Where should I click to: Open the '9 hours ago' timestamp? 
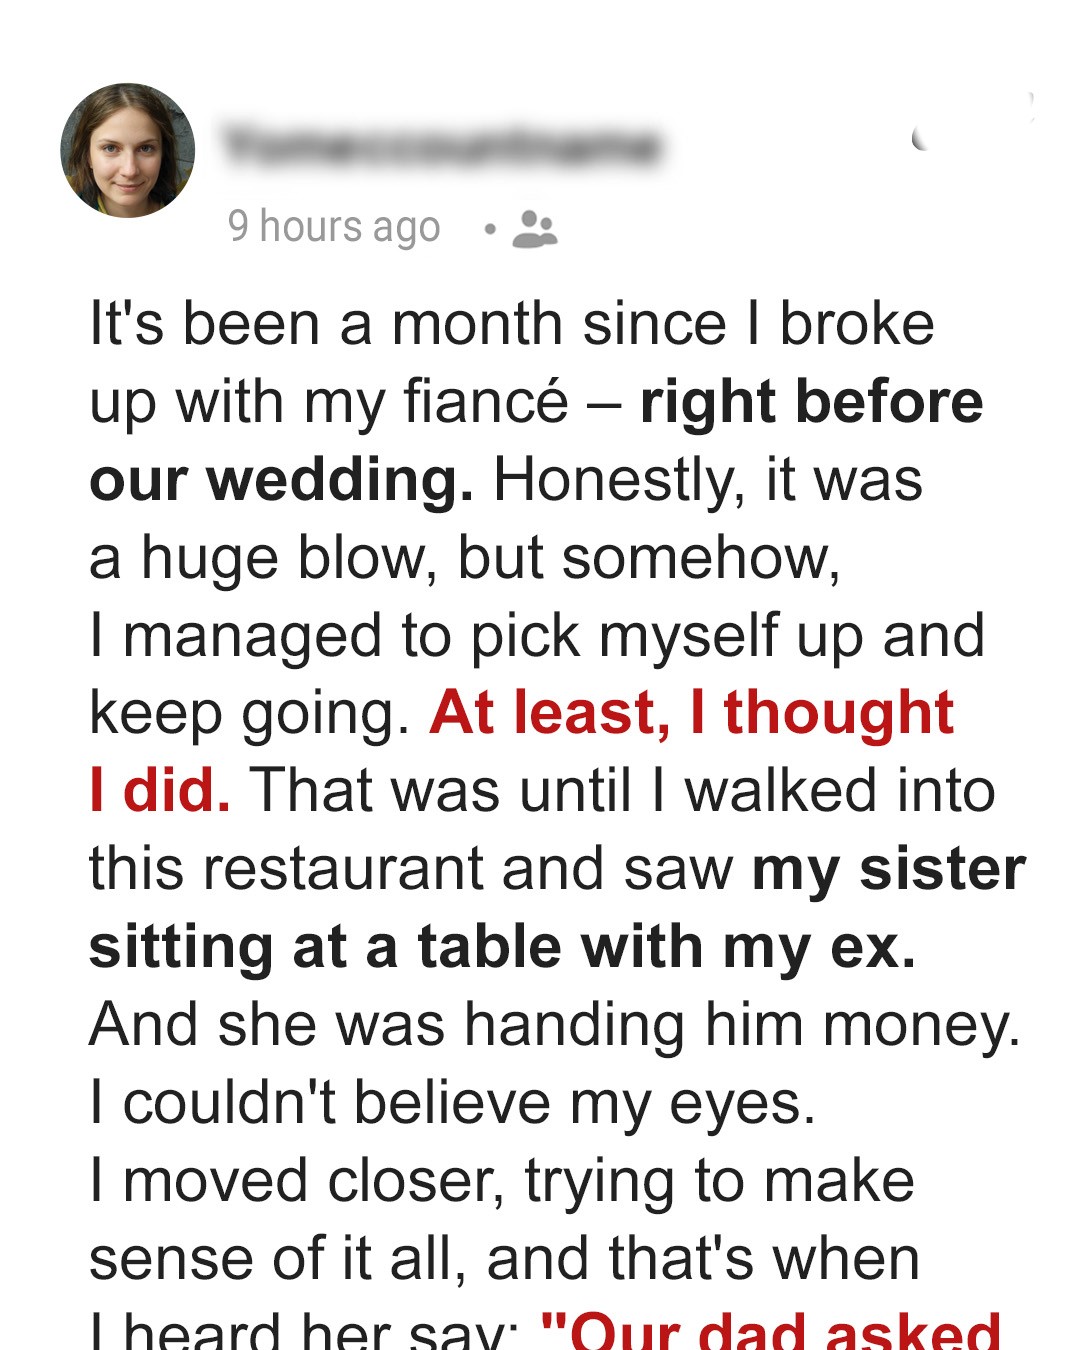(x=333, y=227)
